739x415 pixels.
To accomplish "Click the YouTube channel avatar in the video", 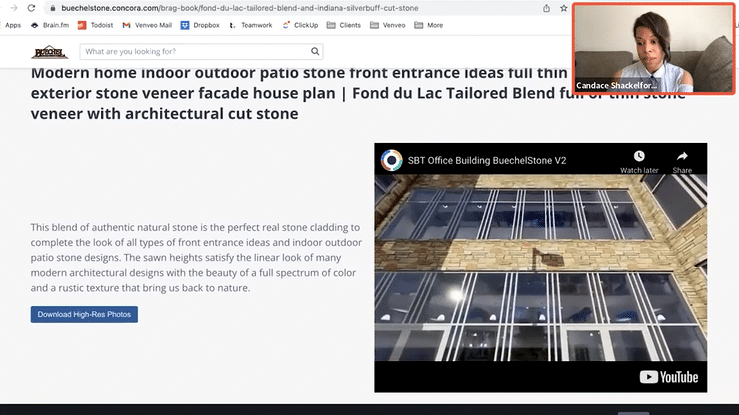I will point(392,160).
